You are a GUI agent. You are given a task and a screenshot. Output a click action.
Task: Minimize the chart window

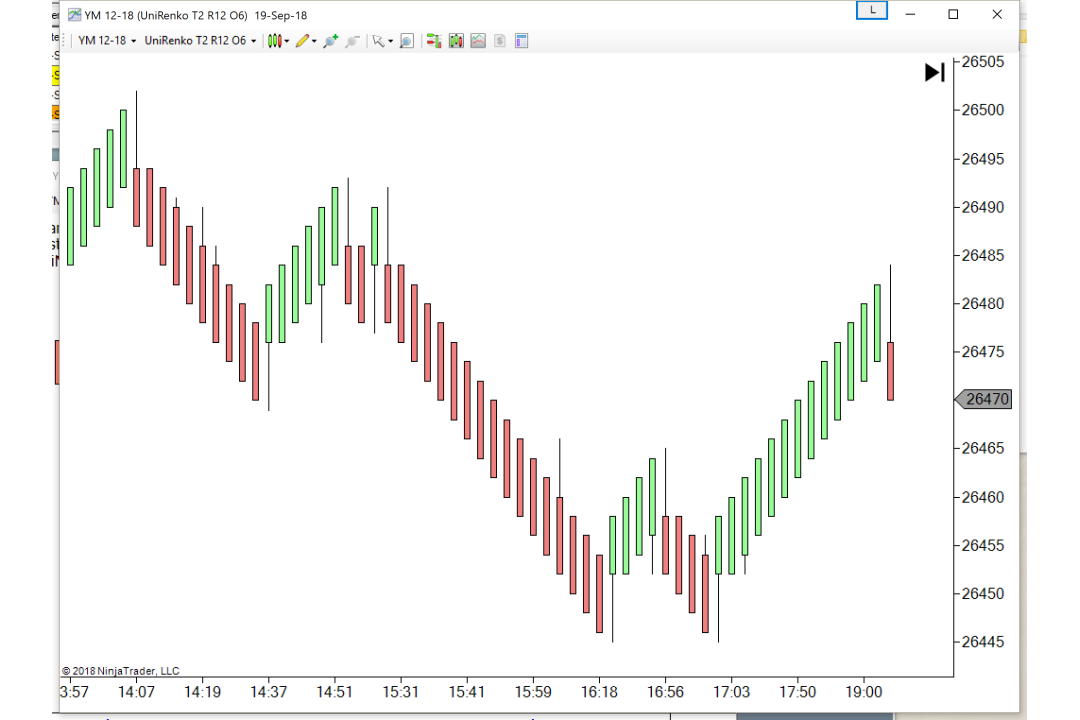911,14
